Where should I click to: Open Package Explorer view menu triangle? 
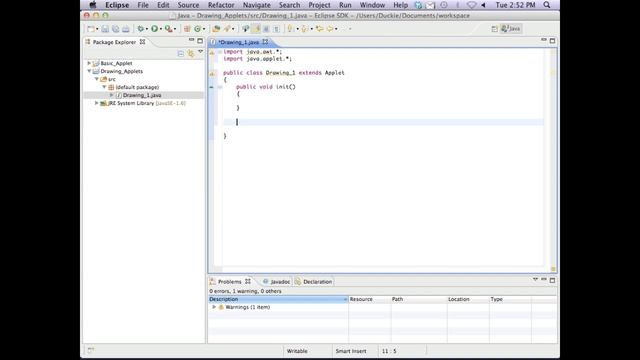click(x=200, y=52)
